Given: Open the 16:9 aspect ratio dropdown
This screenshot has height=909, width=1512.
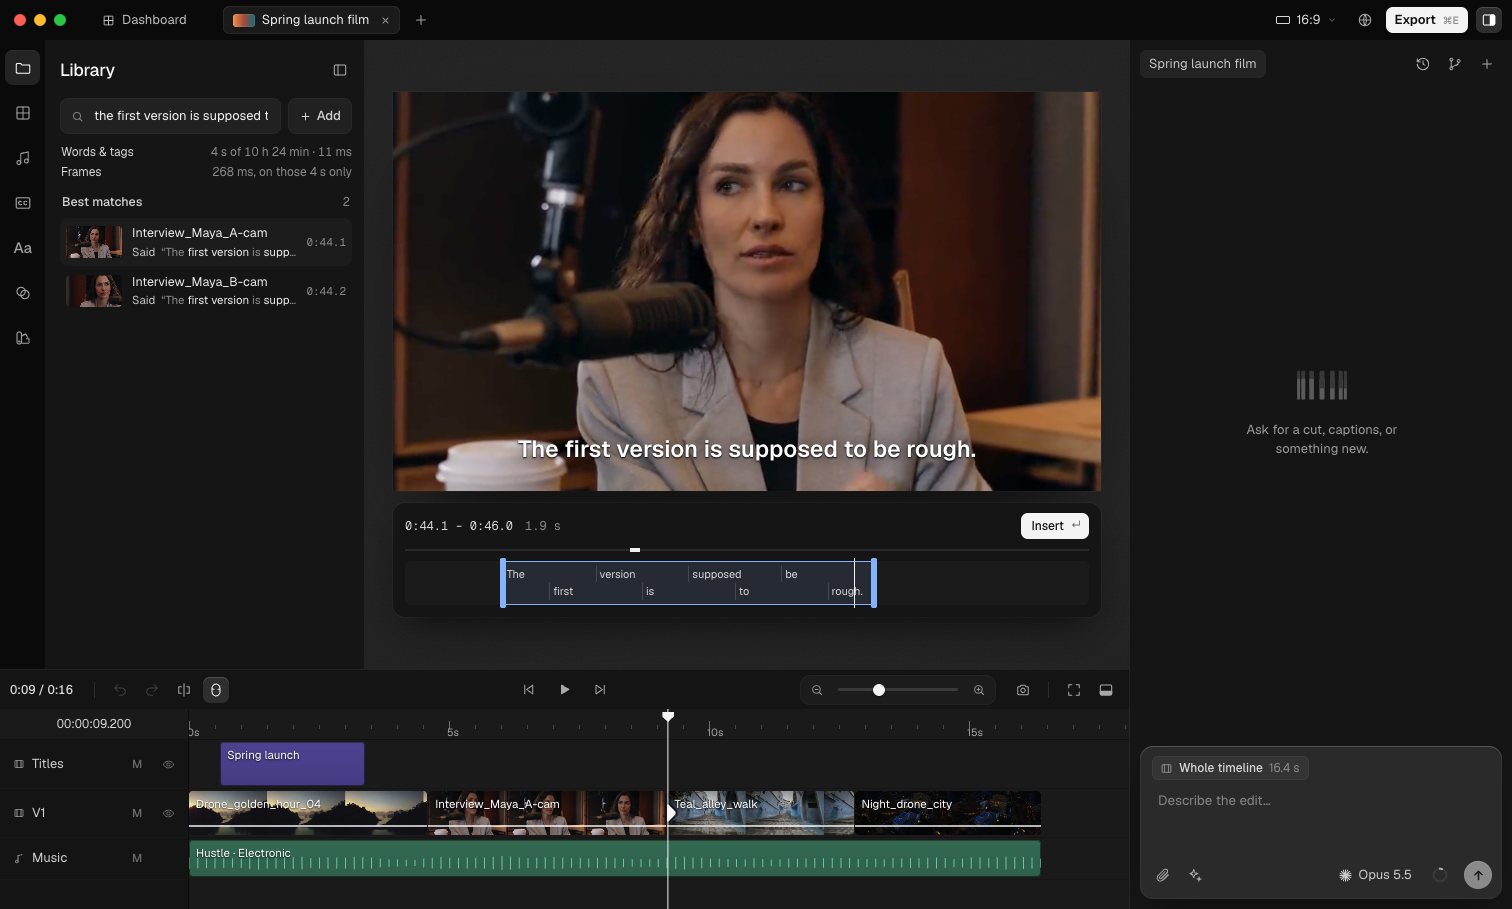Looking at the screenshot, I should click(x=1306, y=20).
